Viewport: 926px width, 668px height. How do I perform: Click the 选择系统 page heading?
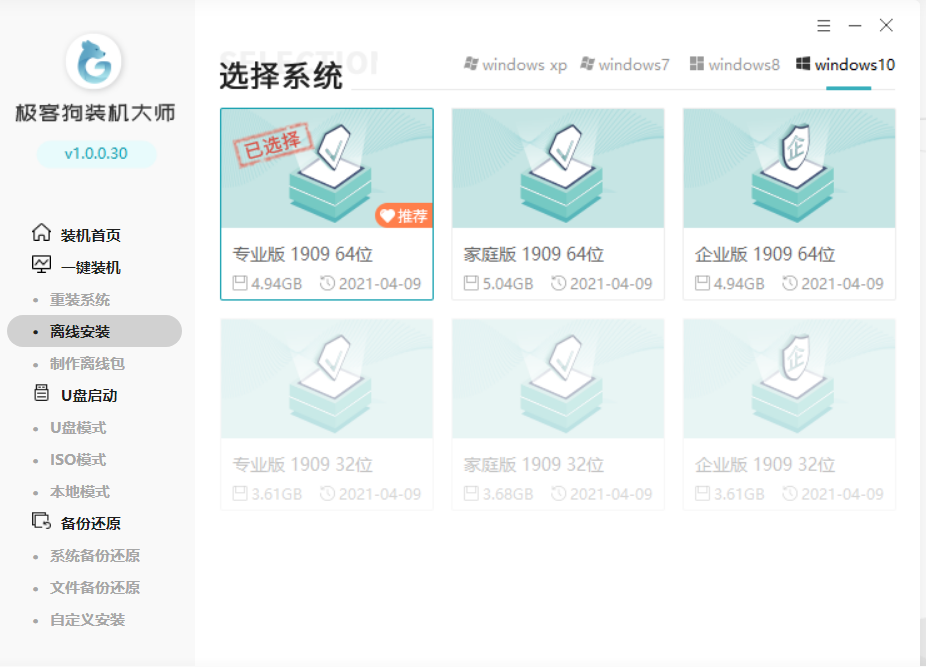pos(281,76)
